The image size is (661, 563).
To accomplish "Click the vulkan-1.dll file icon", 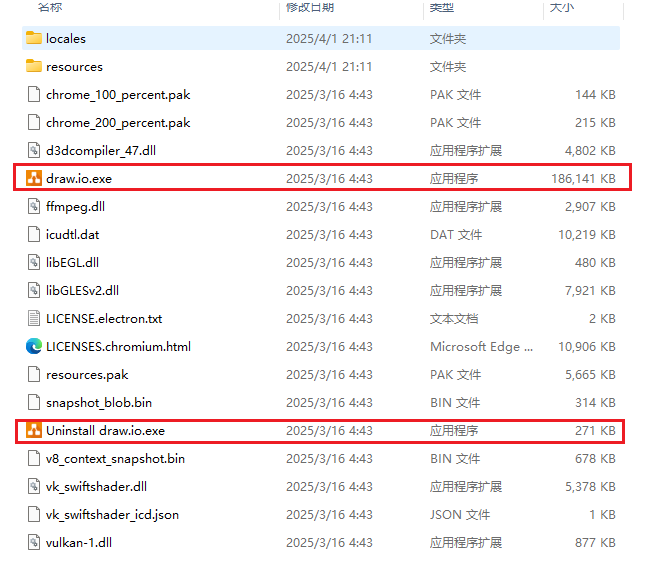I will pos(34,542).
